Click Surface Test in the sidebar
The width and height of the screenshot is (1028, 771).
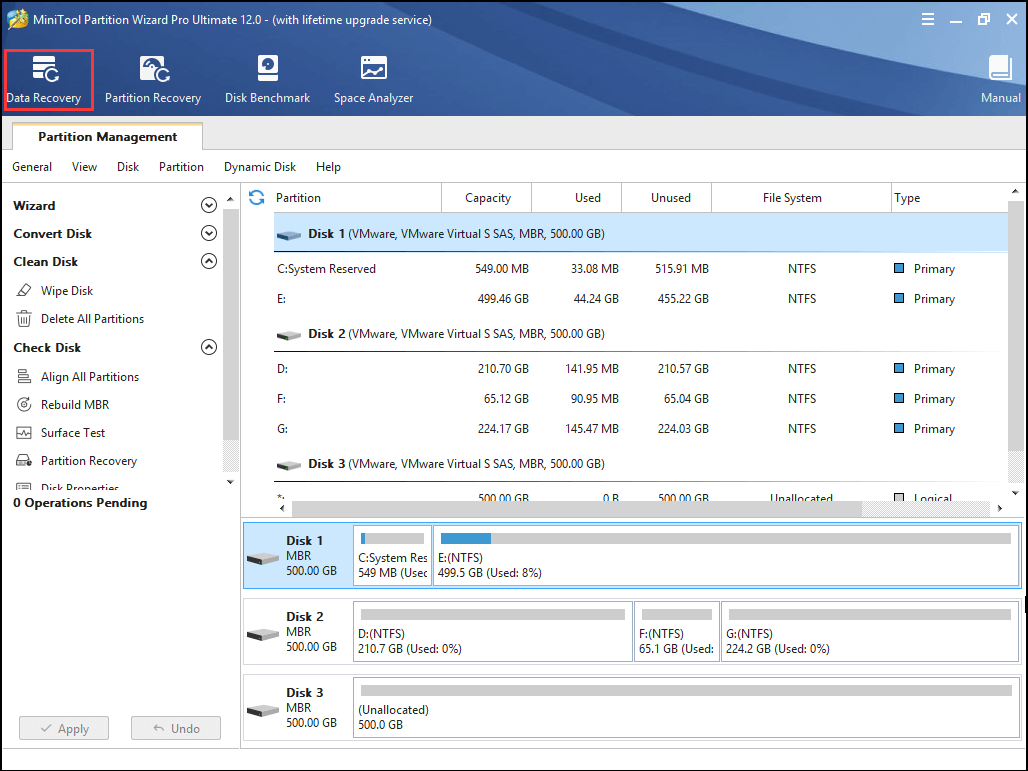[x=73, y=433]
